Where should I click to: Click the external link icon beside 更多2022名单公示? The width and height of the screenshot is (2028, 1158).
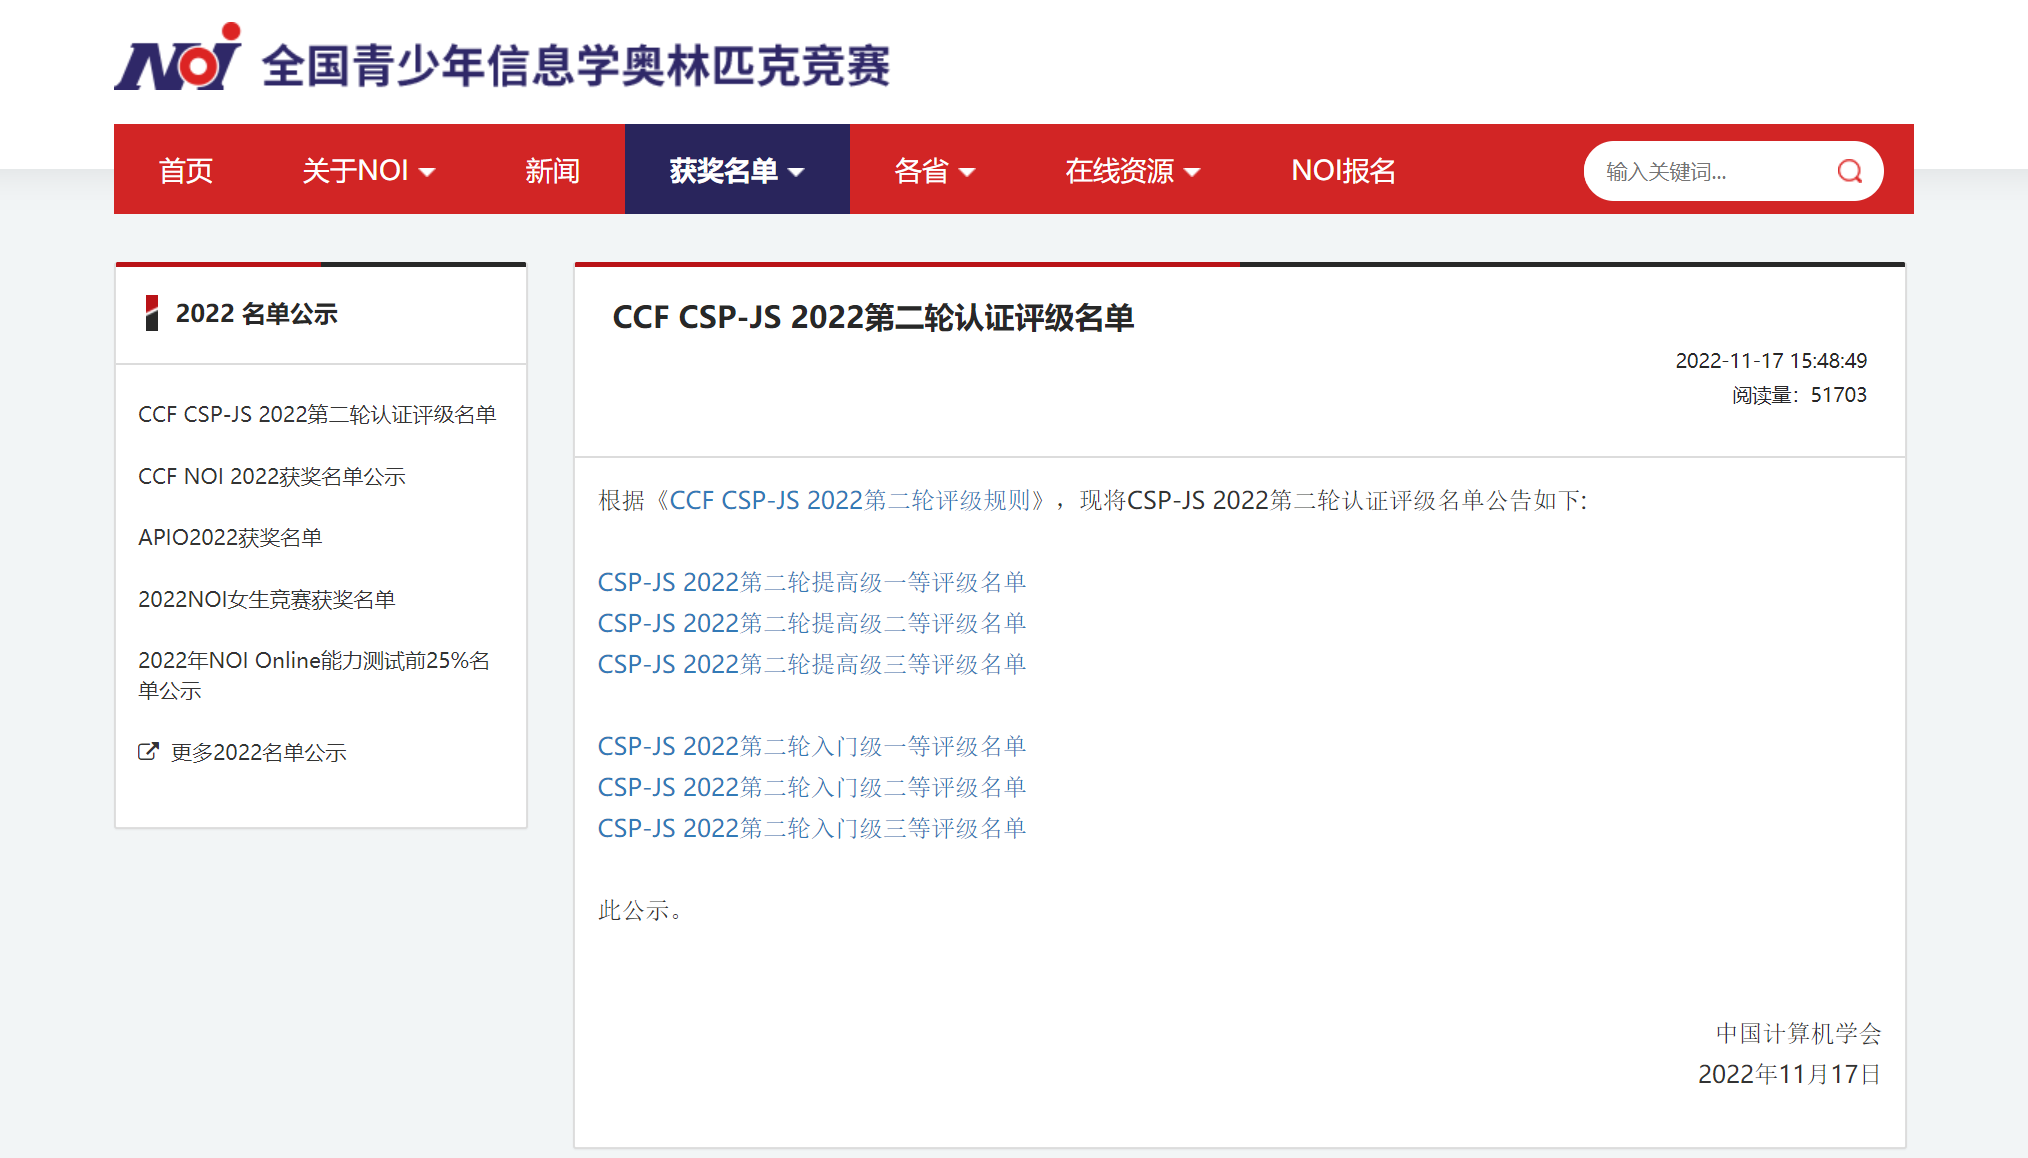[148, 751]
